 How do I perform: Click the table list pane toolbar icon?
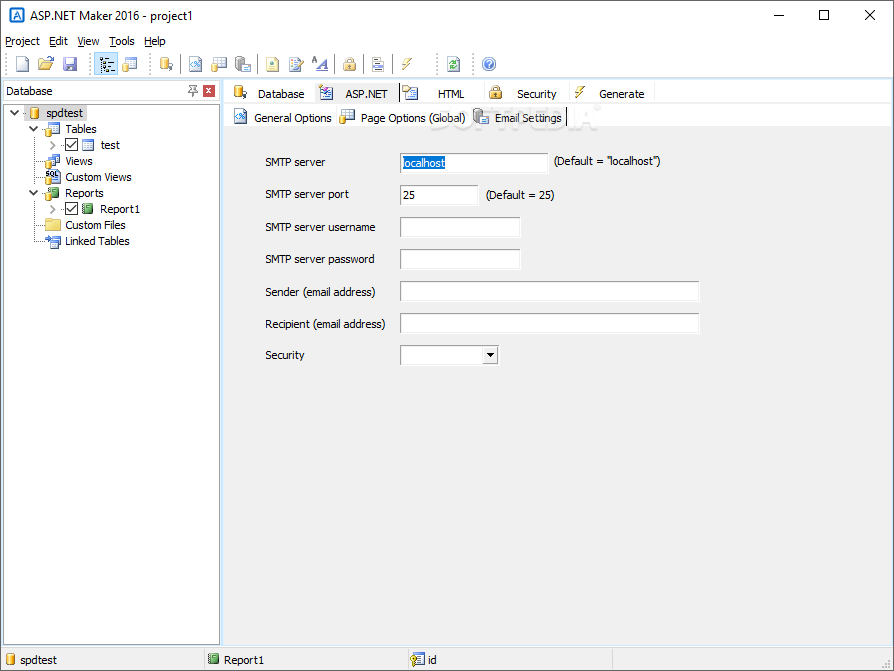[x=130, y=64]
